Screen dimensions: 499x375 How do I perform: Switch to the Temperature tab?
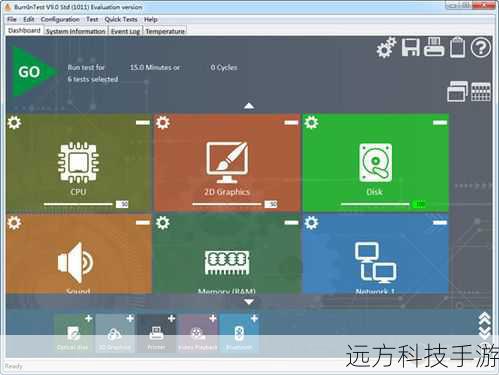[x=165, y=31]
